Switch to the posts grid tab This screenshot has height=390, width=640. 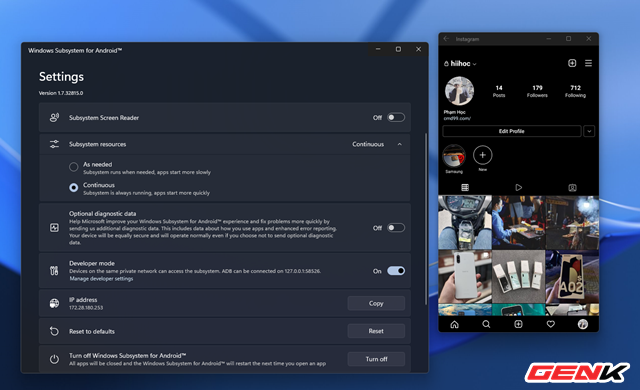pos(465,188)
